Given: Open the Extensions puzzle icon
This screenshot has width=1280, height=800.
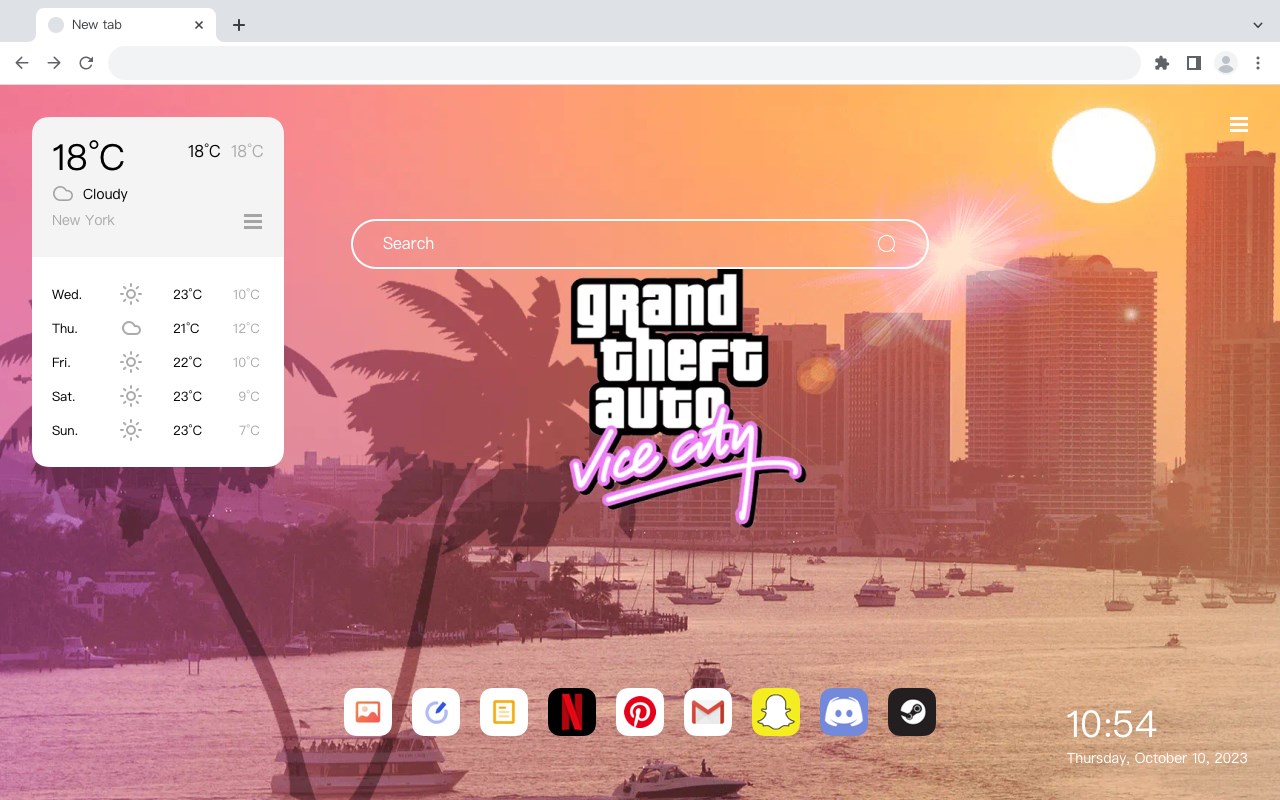Looking at the screenshot, I should coord(1161,63).
